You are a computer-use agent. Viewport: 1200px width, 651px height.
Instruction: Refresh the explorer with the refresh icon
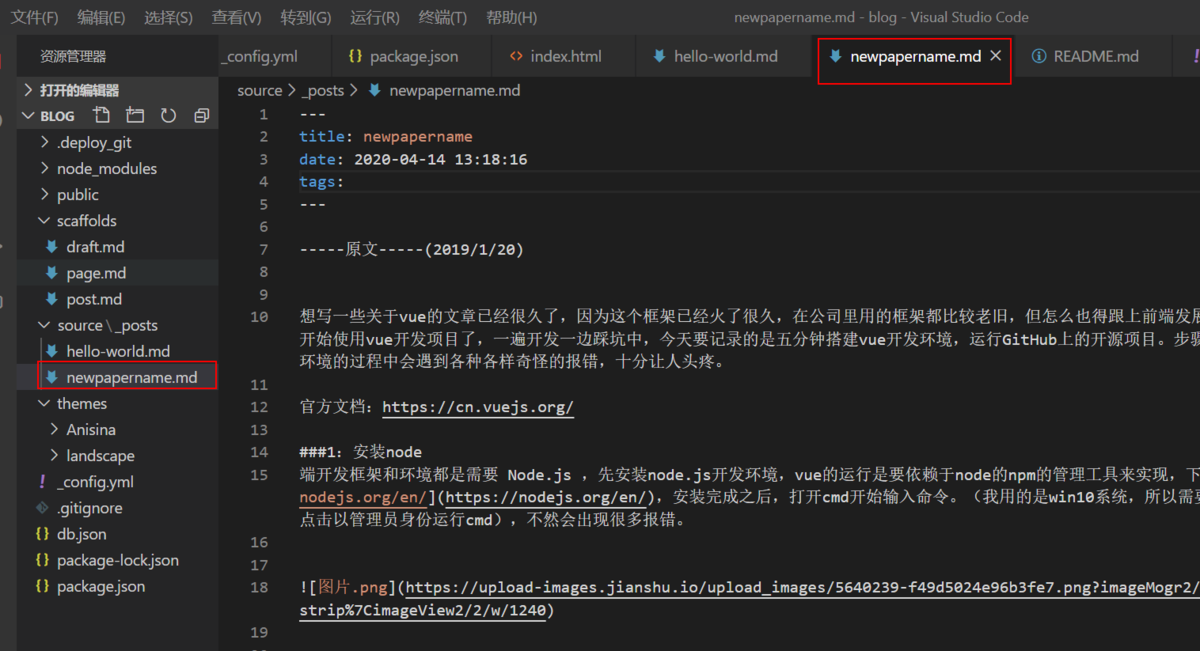pyautogui.click(x=168, y=116)
